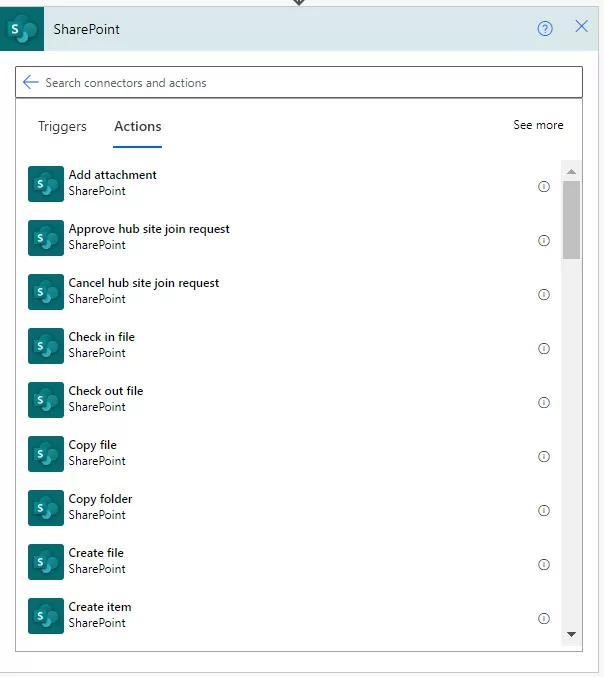Viewport: 604px width, 677px height.
Task: Close the SharePoint connector panel
Action: coord(581,27)
